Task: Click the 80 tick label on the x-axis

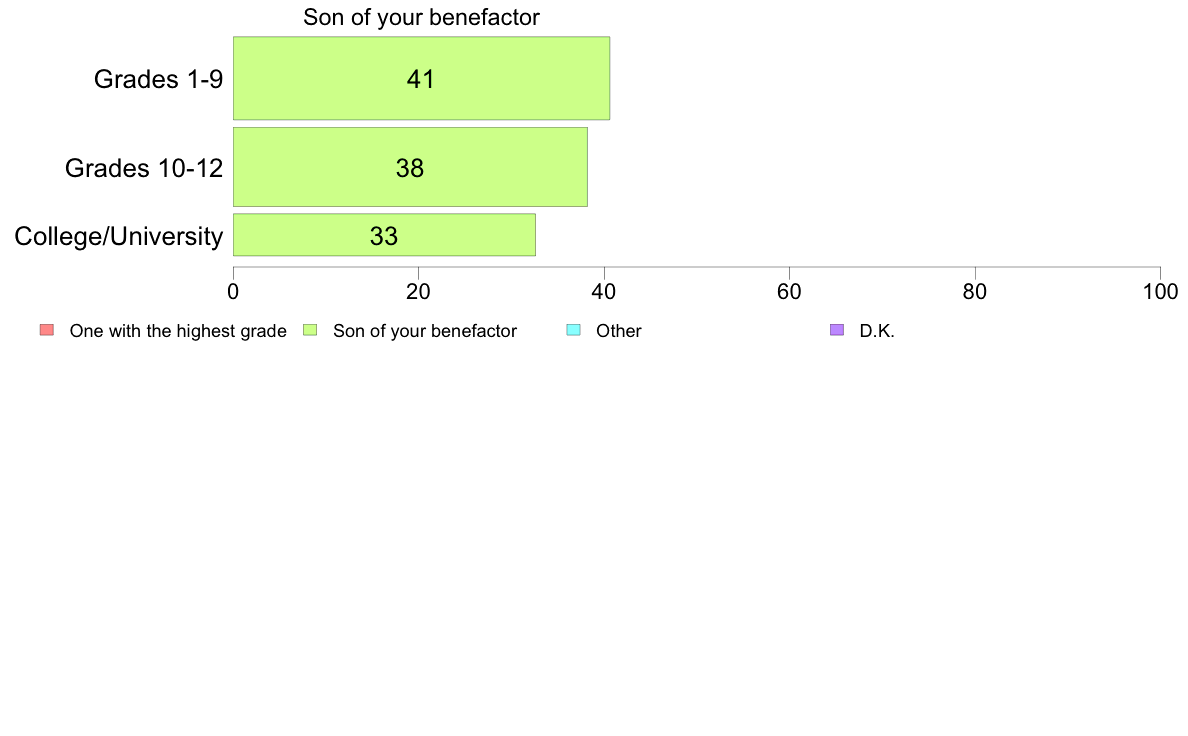Action: point(975,292)
